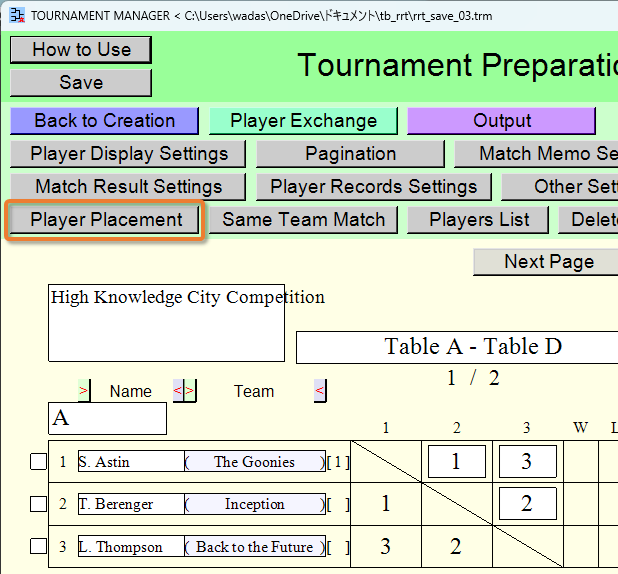This screenshot has height=574, width=618.
Task: Click the left arrow shrinking Name column
Action: point(178,391)
